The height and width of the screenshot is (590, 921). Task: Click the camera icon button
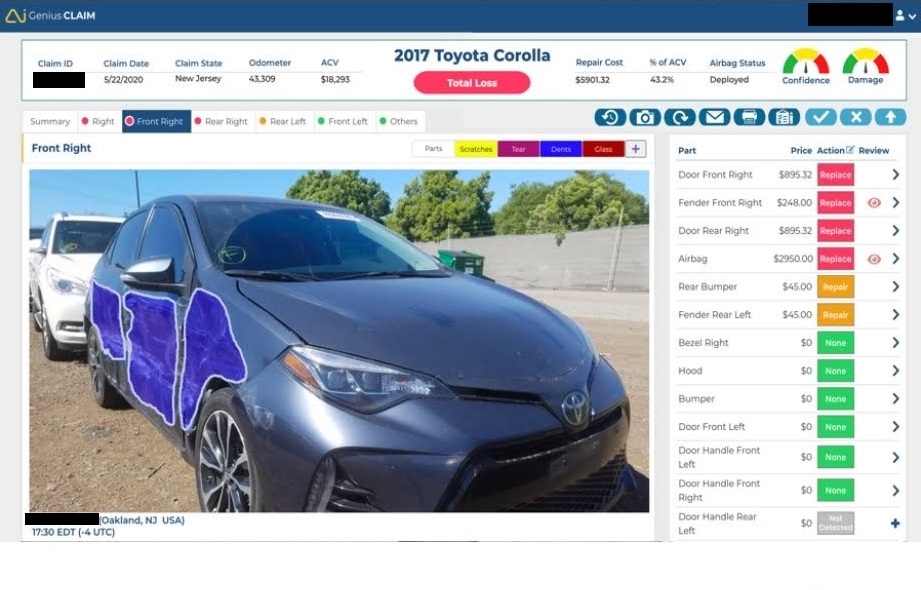(x=644, y=118)
